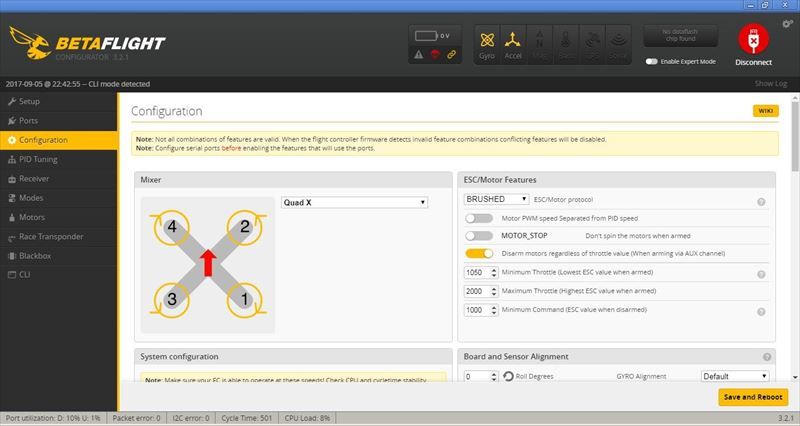
Task: Click the arming warning triangle icon
Action: pos(418,55)
